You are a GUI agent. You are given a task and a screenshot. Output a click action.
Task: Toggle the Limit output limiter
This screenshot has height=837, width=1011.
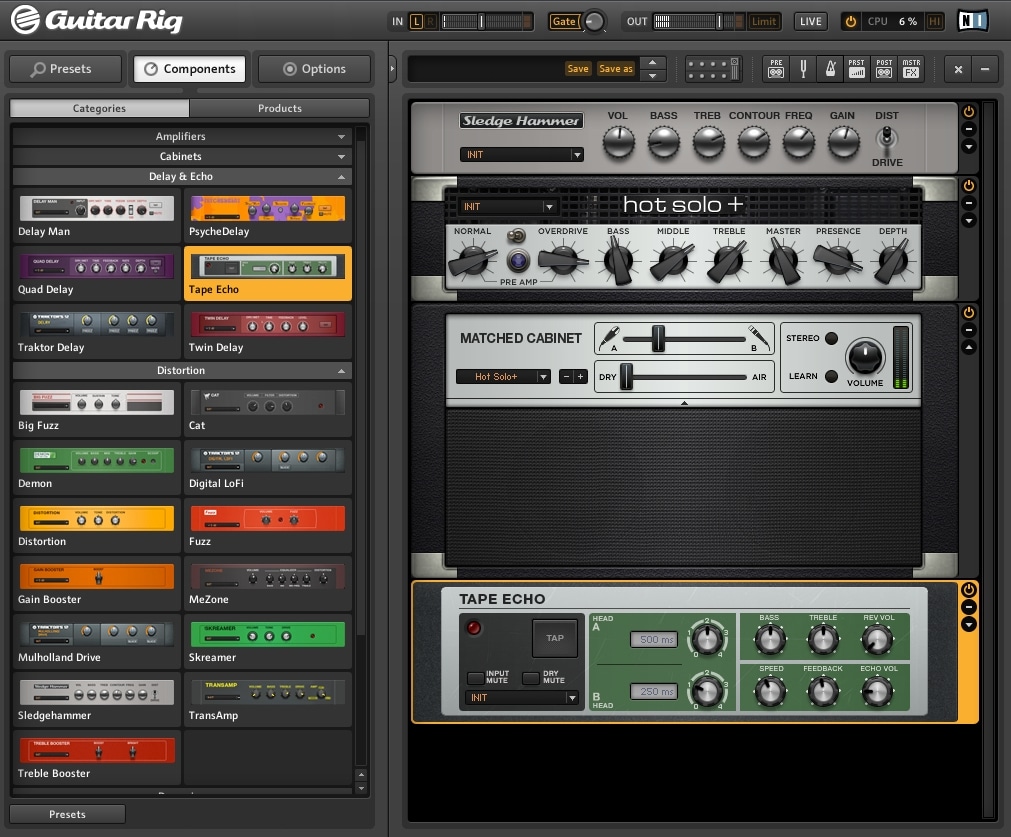[x=764, y=21]
